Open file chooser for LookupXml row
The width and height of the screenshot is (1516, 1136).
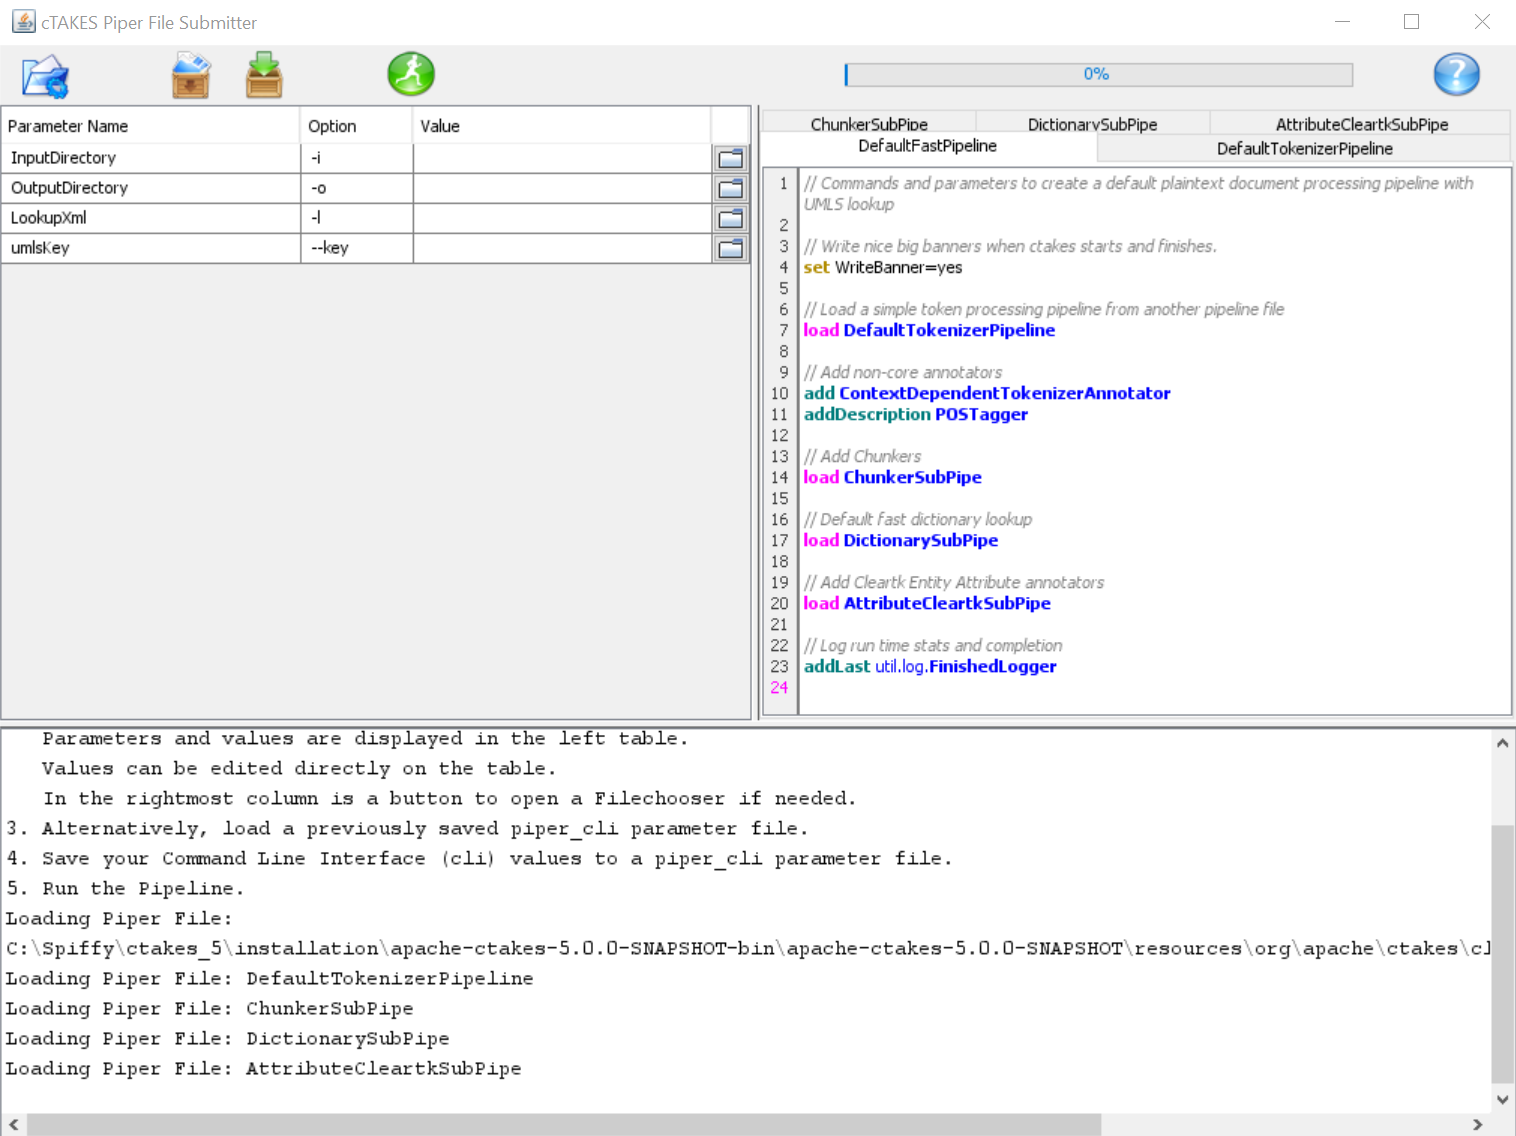(731, 218)
